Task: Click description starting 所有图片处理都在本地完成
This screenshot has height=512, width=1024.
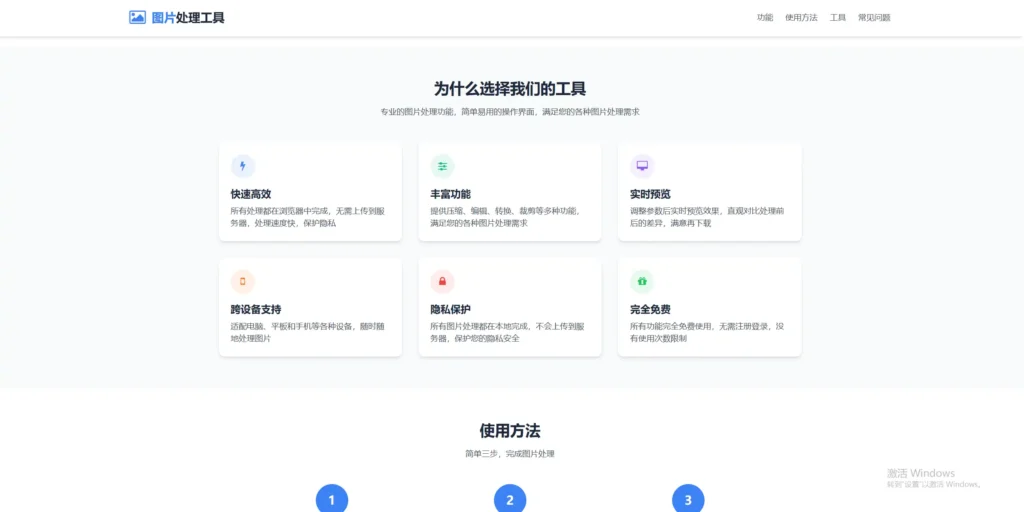Action: coord(507,332)
